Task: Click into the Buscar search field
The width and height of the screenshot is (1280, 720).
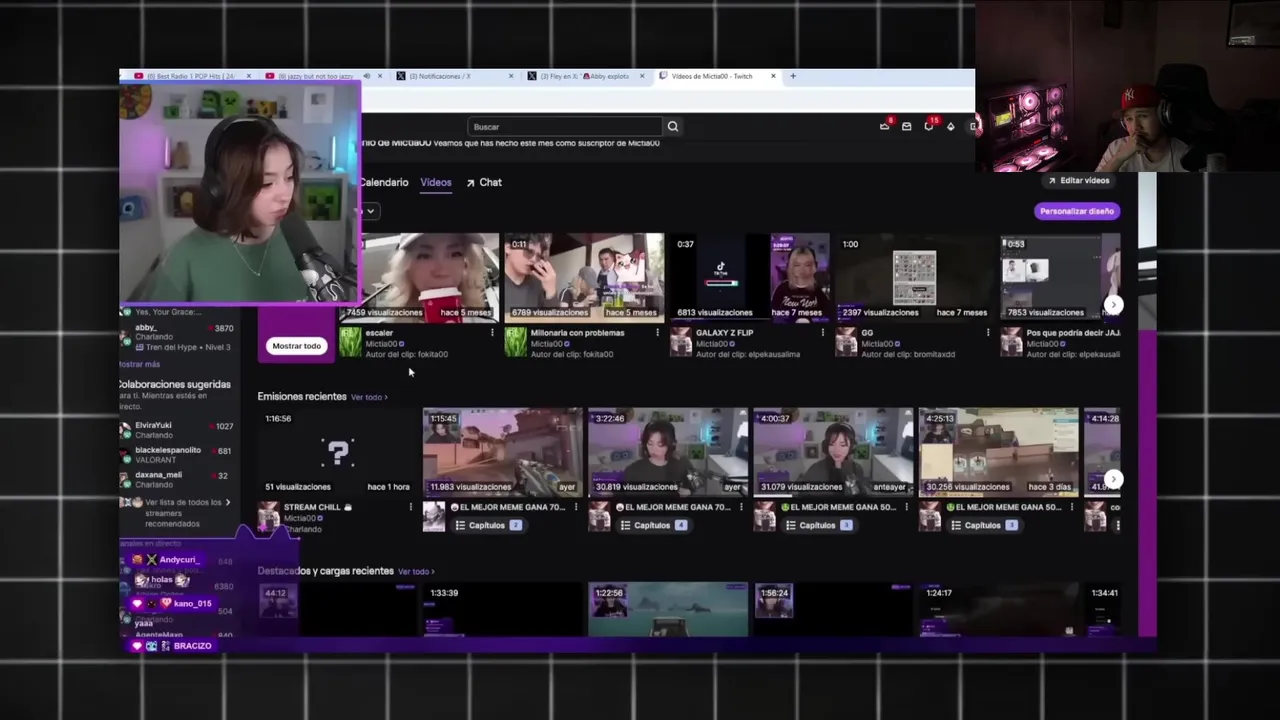Action: [x=565, y=127]
